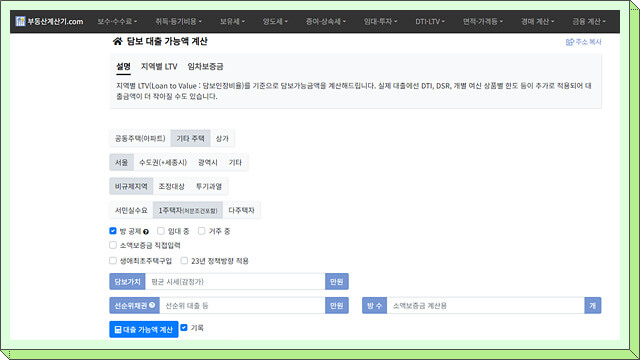This screenshot has width=640, height=360.
Task: Click the 담보가치 input field
Action: (x=235, y=282)
